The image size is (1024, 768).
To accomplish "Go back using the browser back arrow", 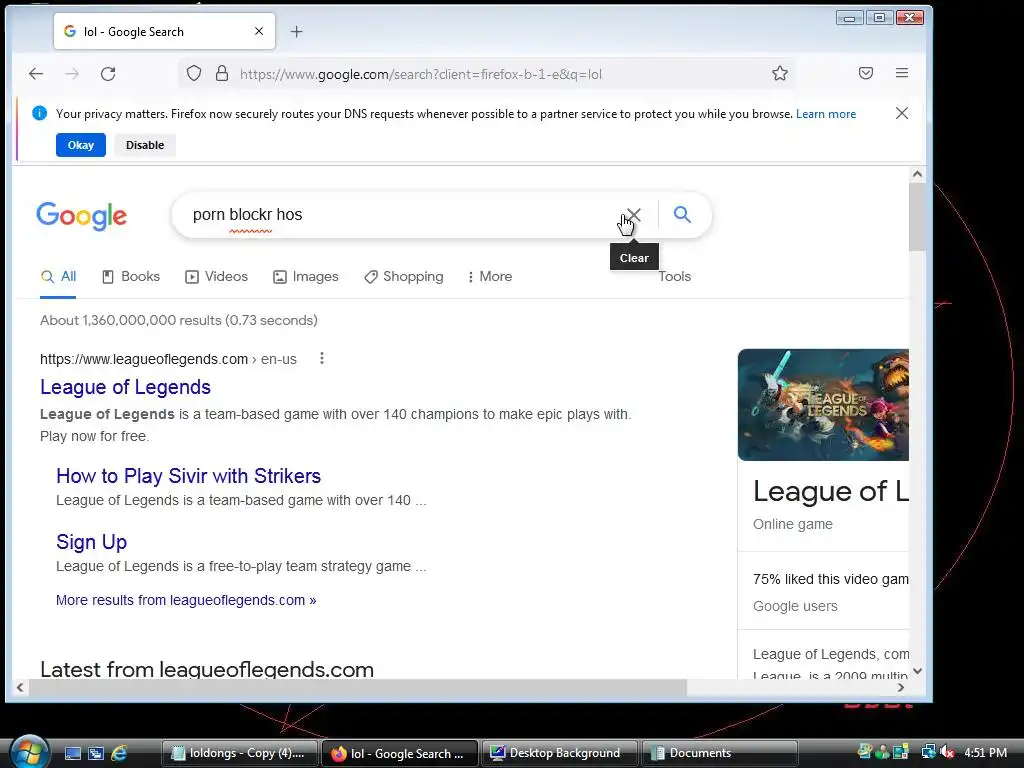I will (36, 74).
